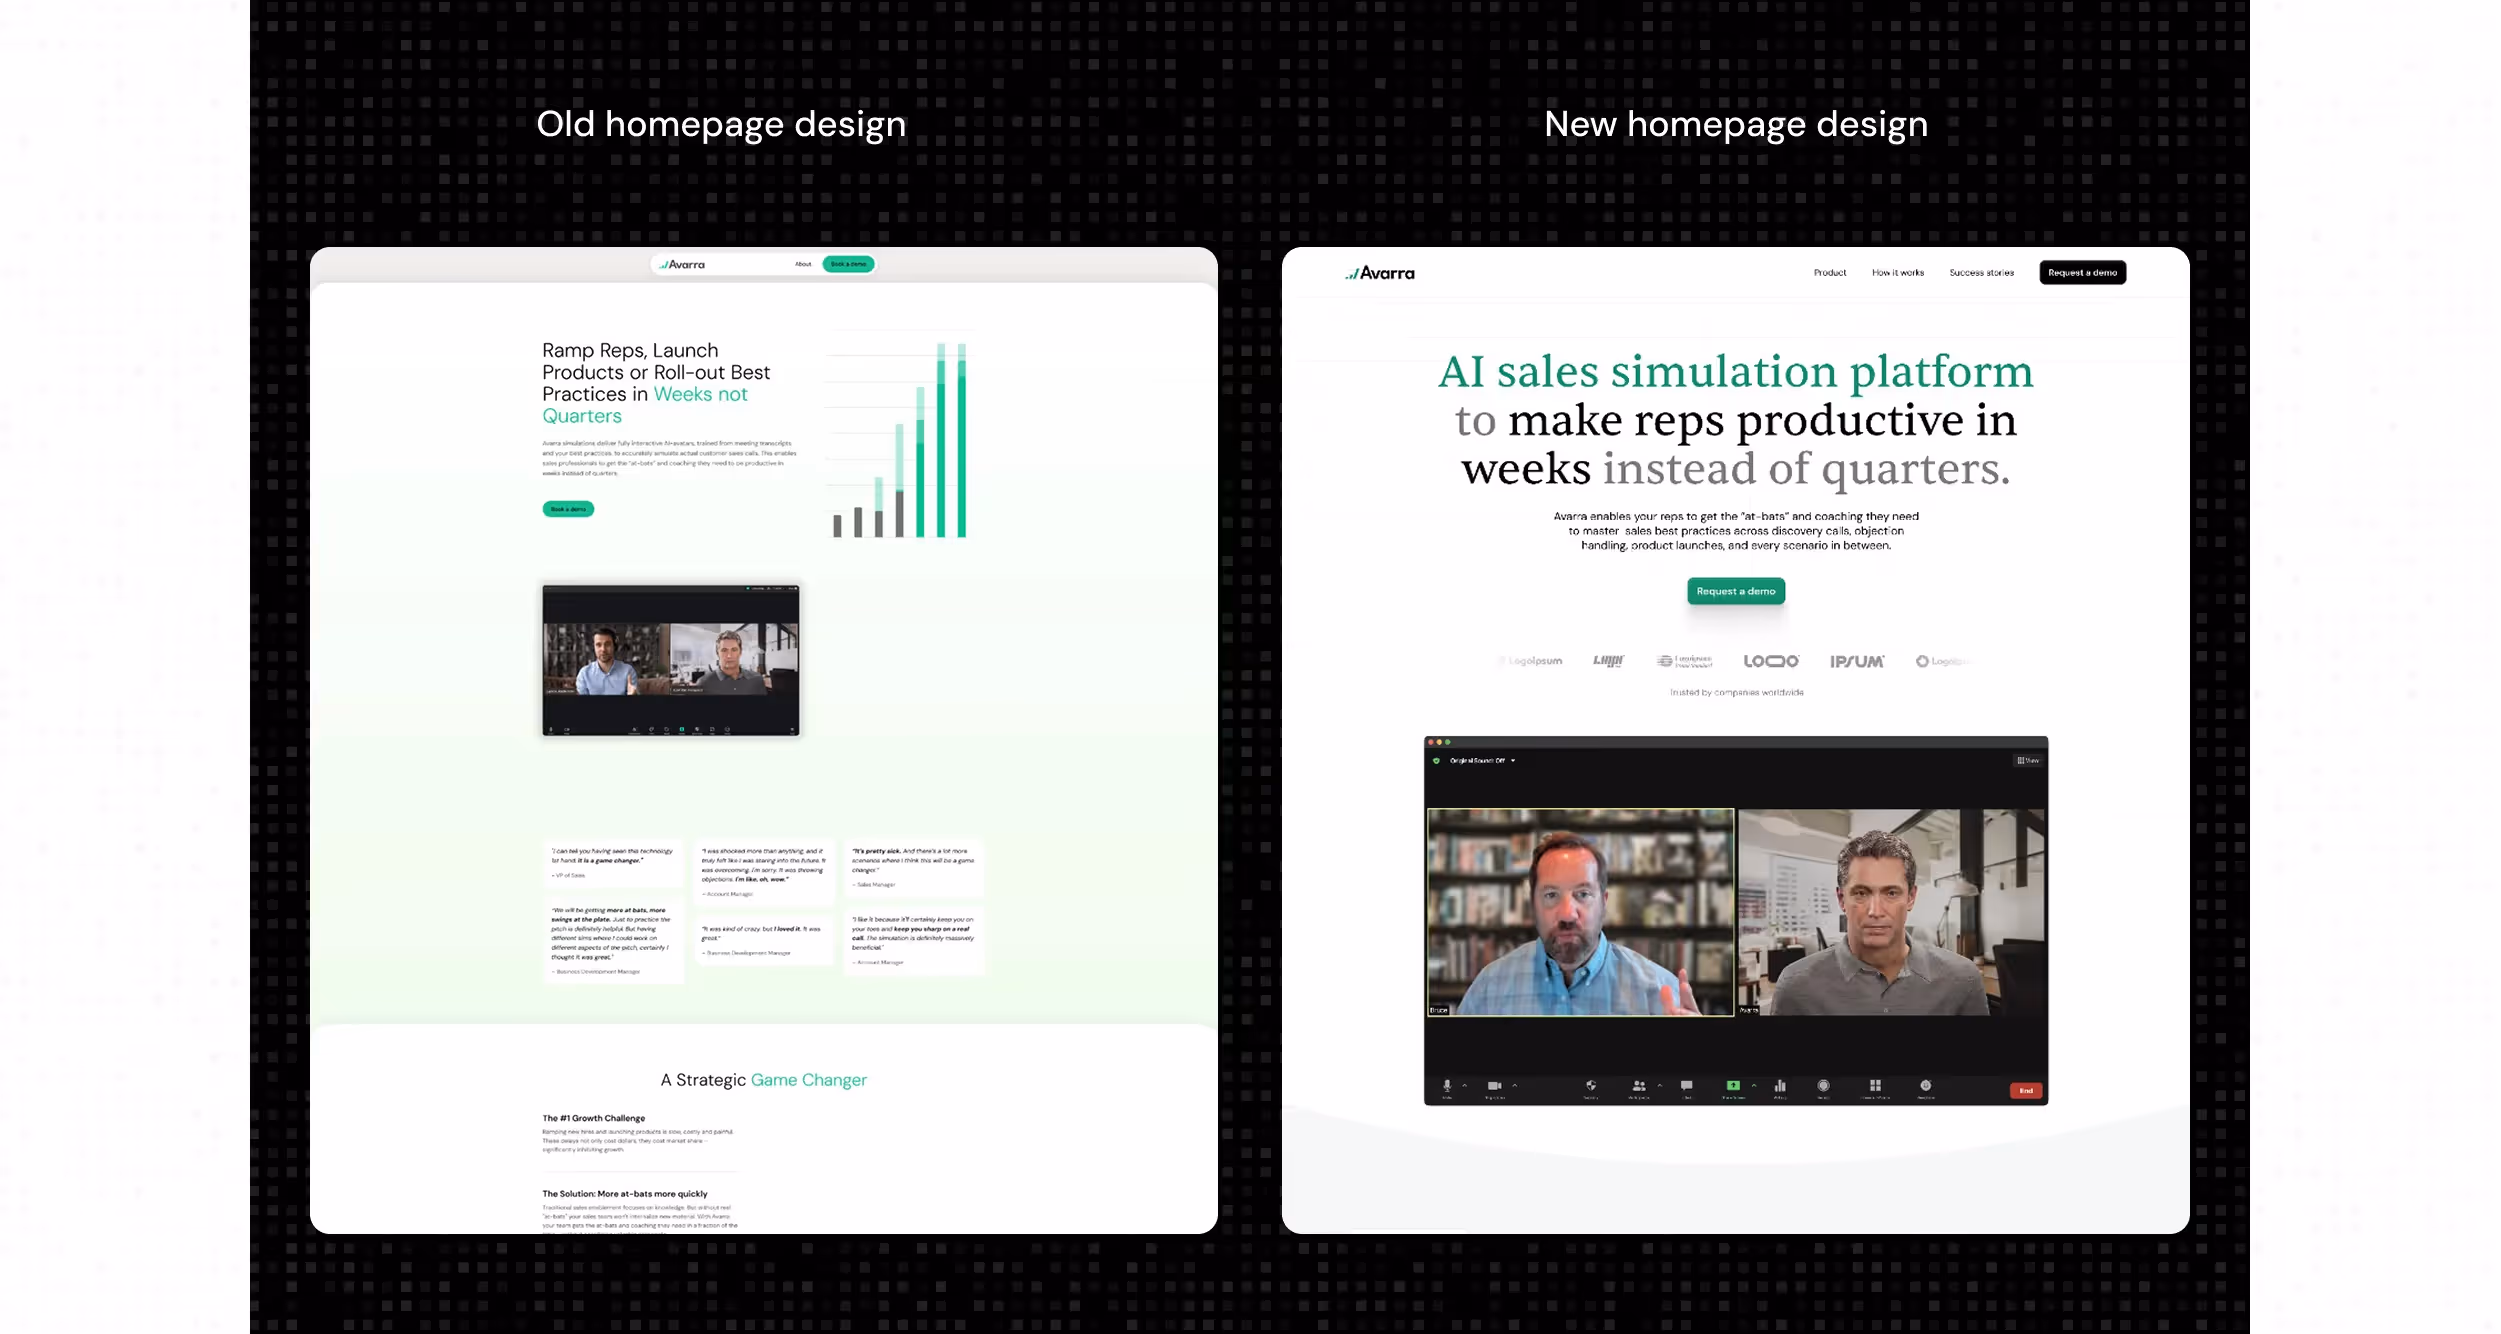Click the green Share Screen icon
This screenshot has width=2501, height=1334.
[x=1733, y=1086]
